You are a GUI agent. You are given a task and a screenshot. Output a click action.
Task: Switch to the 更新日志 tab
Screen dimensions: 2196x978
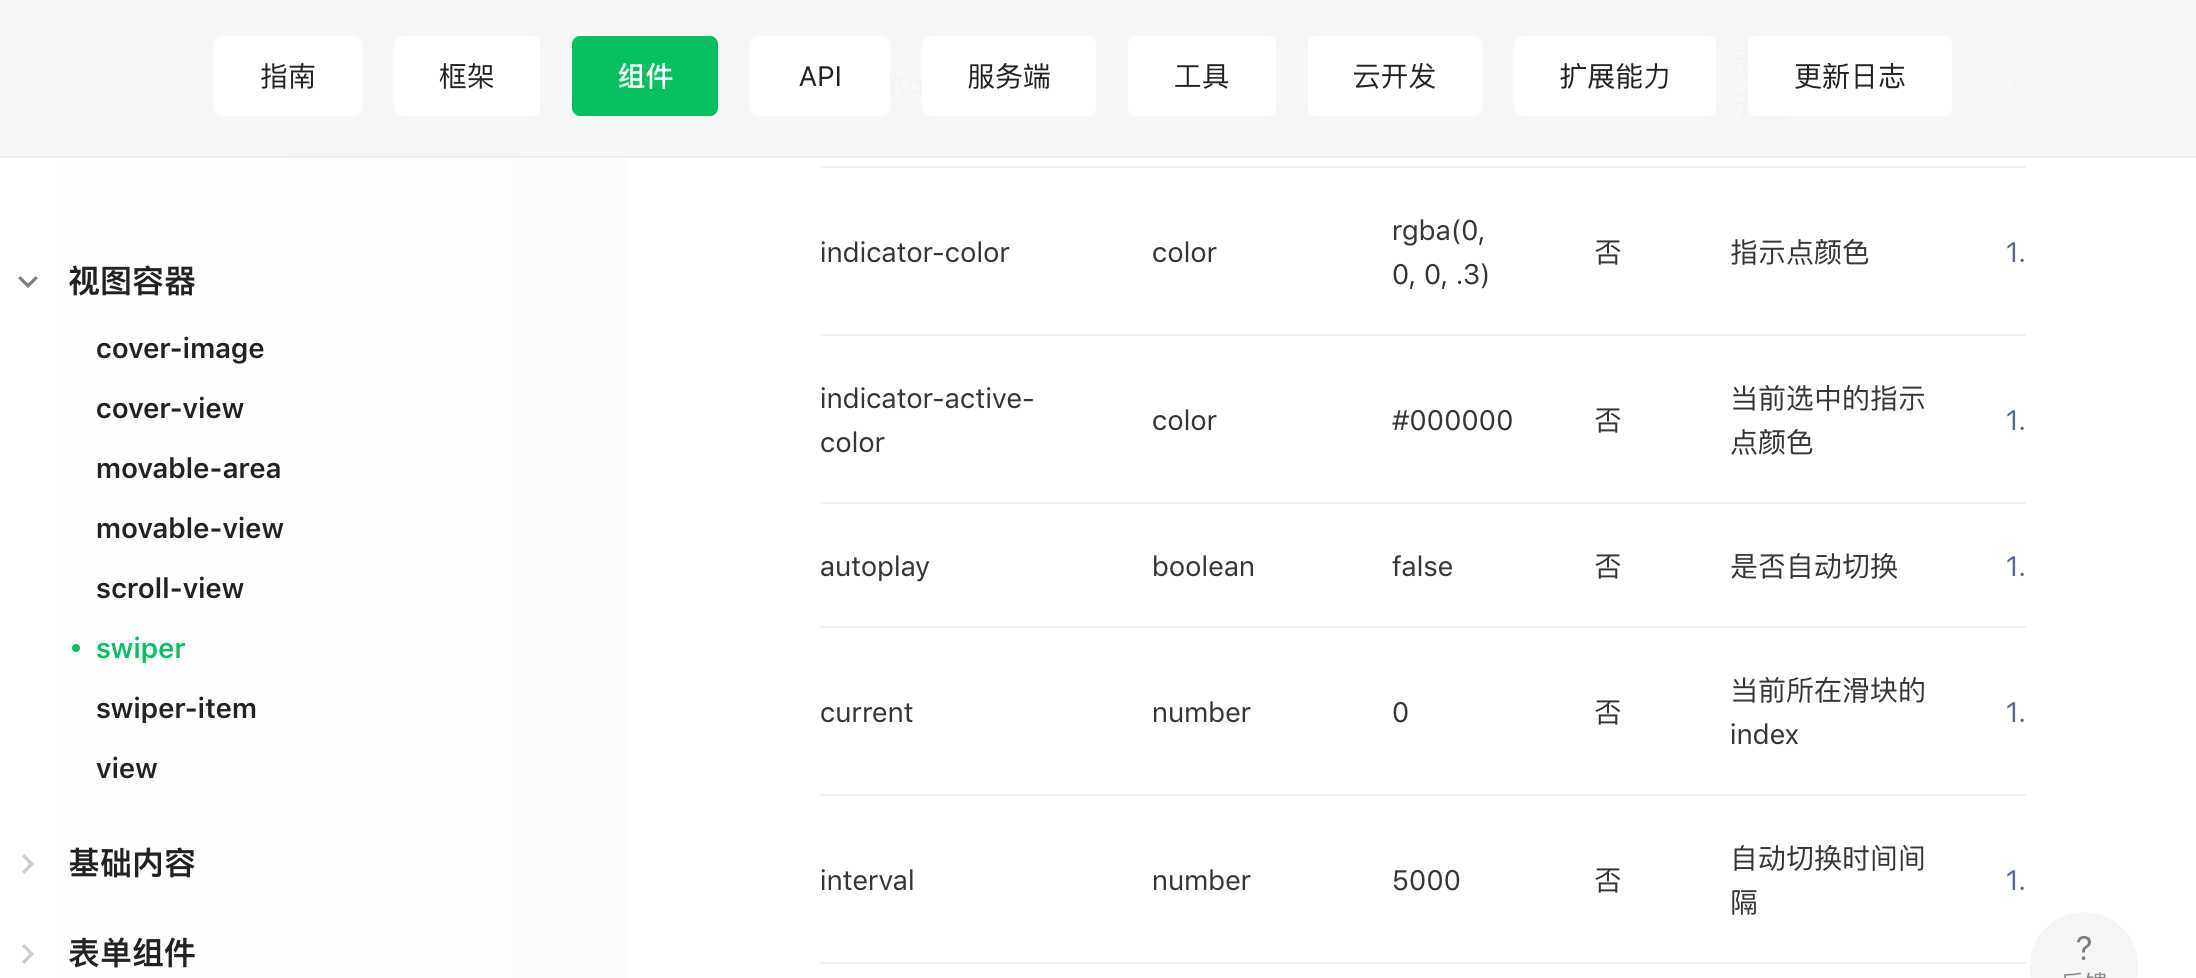pyautogui.click(x=1849, y=76)
